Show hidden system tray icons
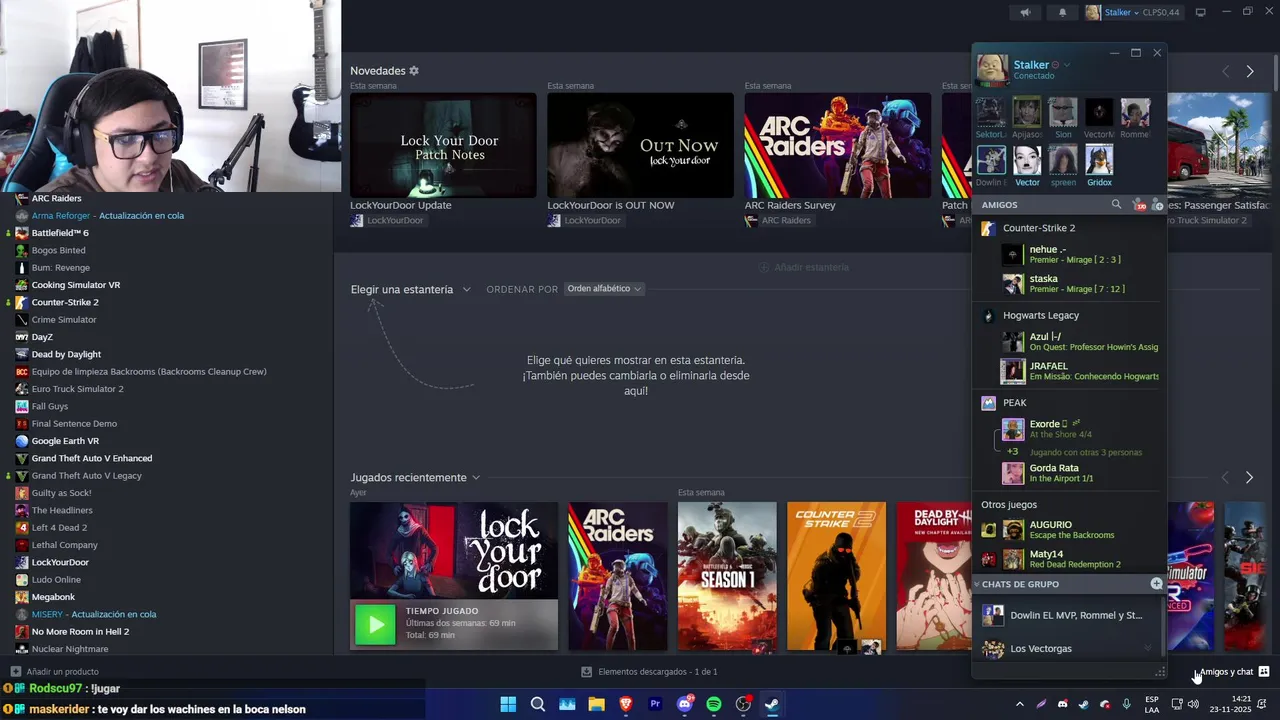 (x=1019, y=704)
